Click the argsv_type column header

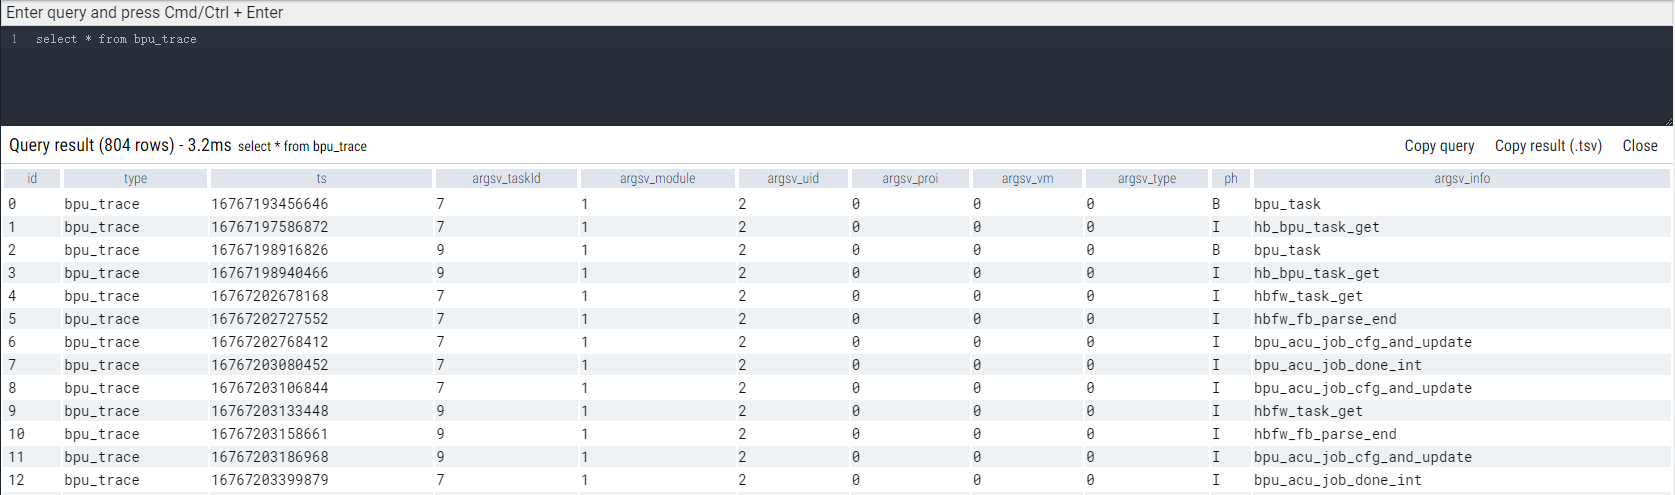pyautogui.click(x=1146, y=179)
